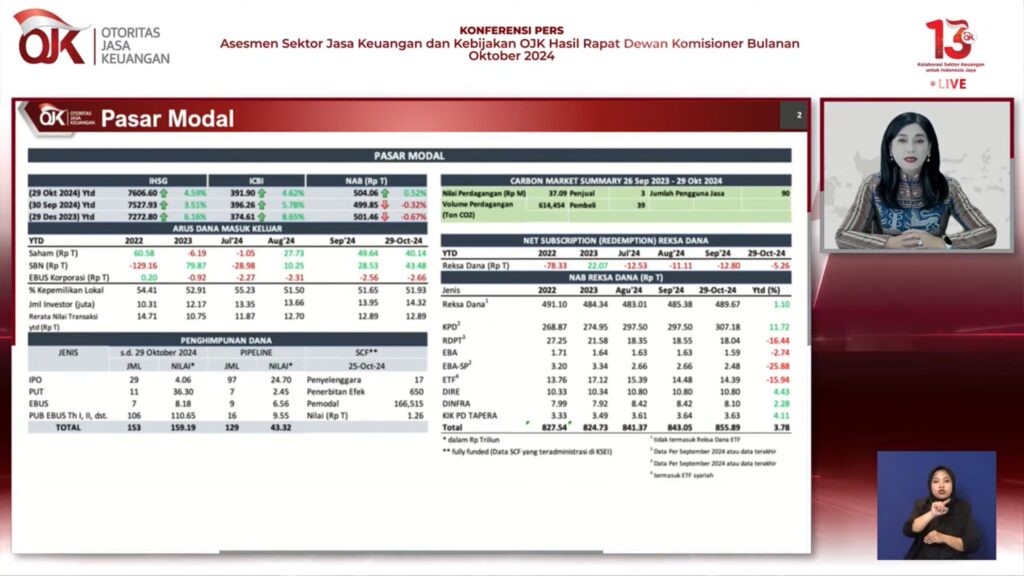The height and width of the screenshot is (576, 1024).
Task: Click green up arrow beside 7527.93
Action: [164, 205]
